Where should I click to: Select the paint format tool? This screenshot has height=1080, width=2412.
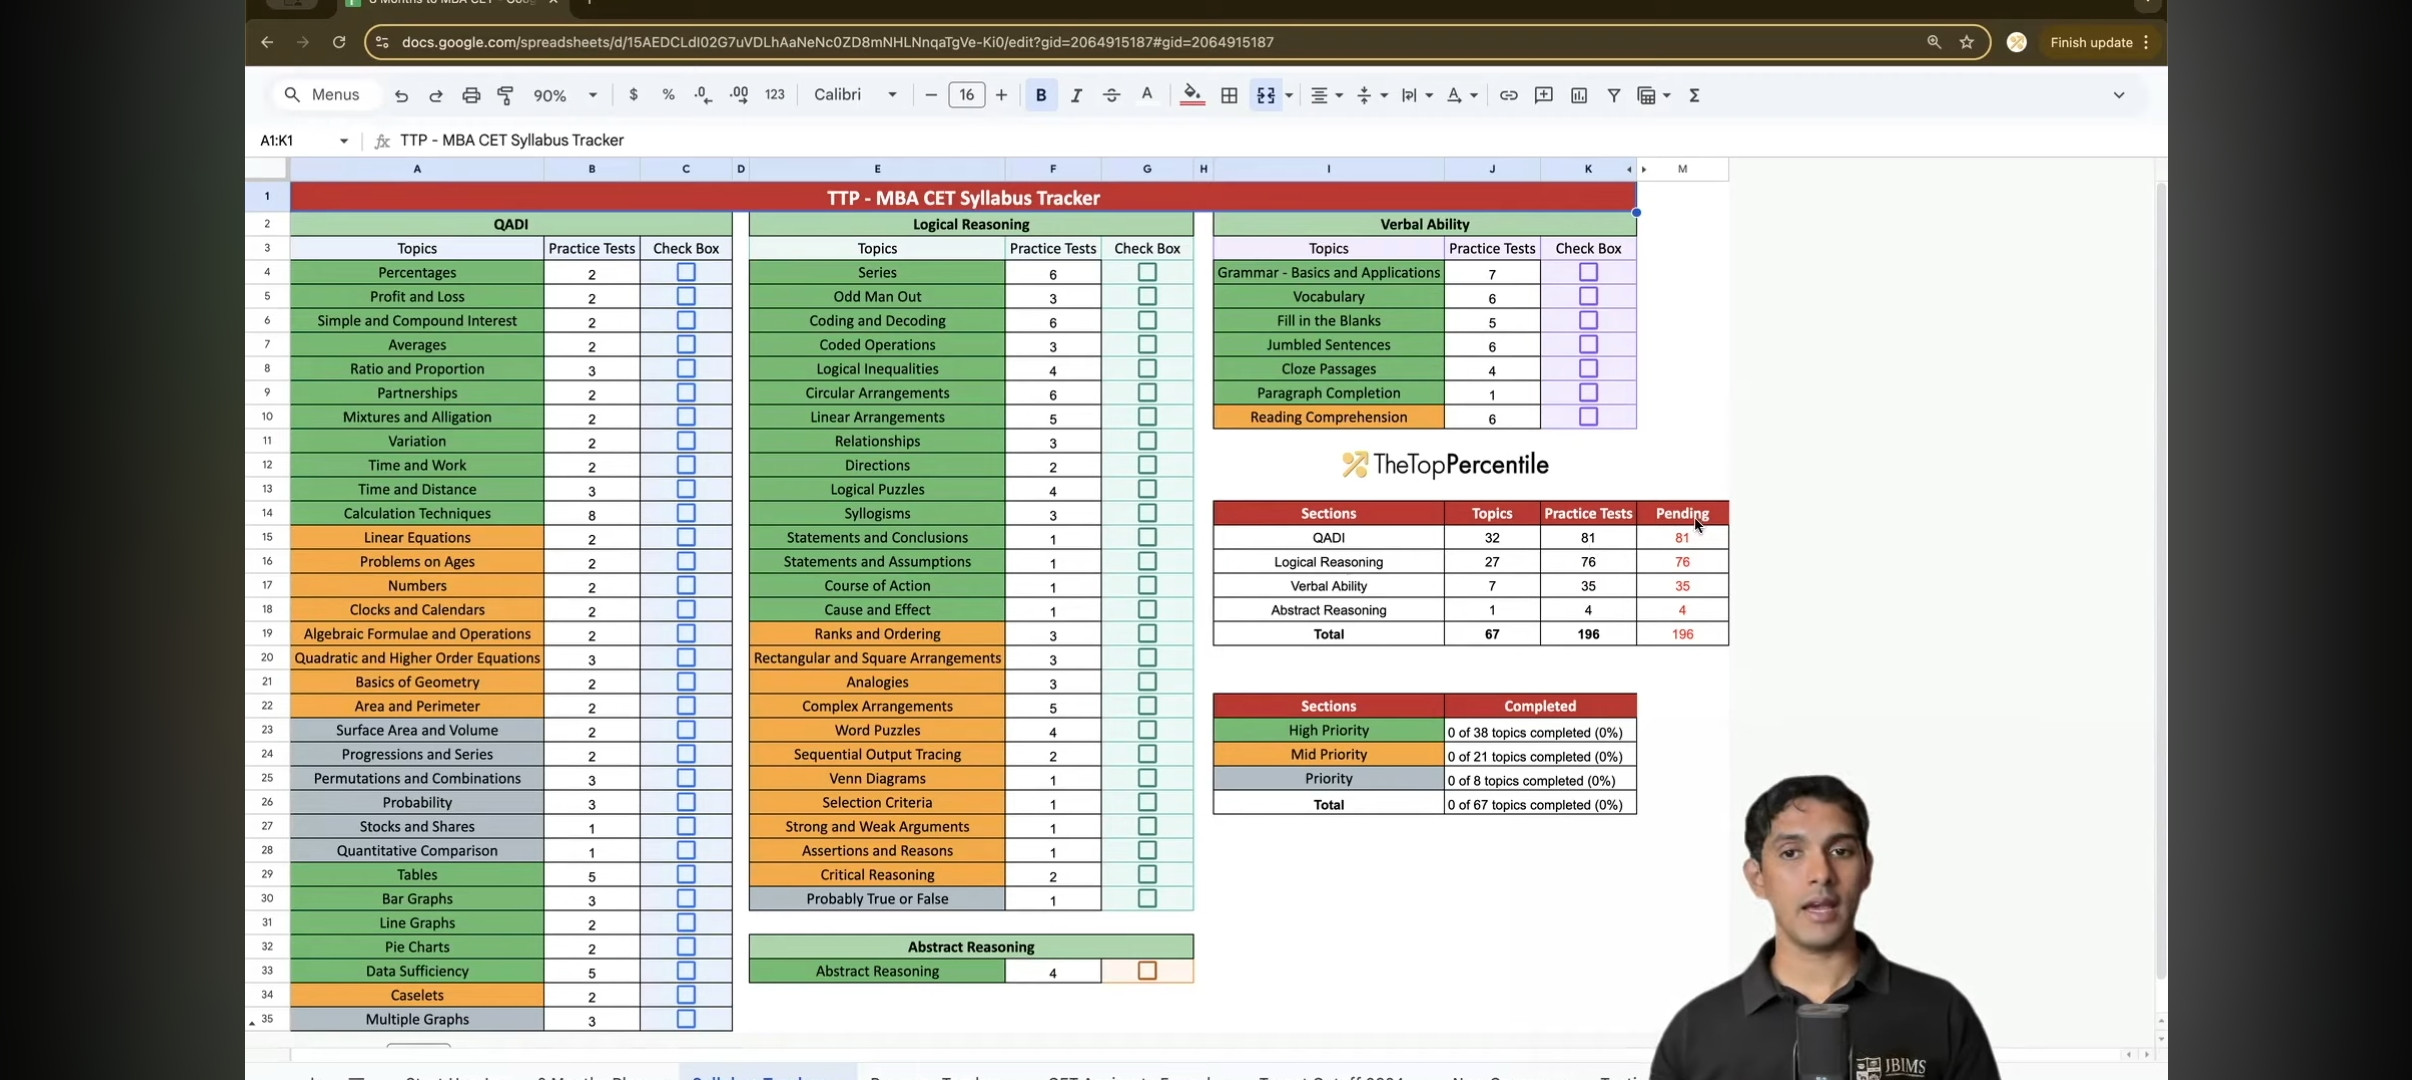tap(506, 95)
